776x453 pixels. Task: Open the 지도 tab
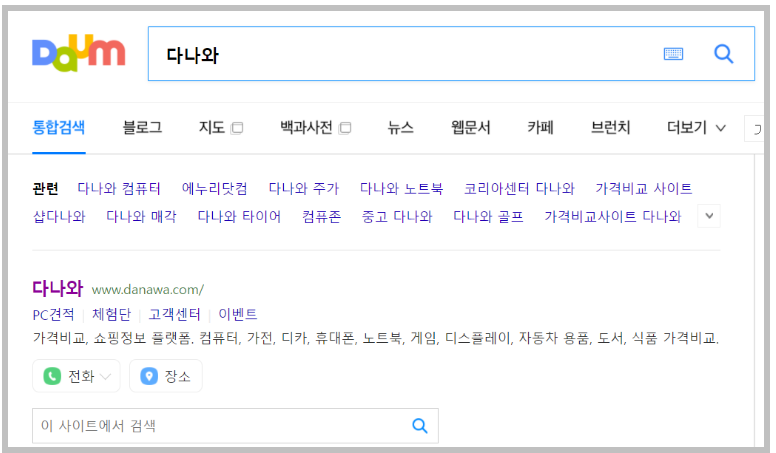(x=211, y=128)
